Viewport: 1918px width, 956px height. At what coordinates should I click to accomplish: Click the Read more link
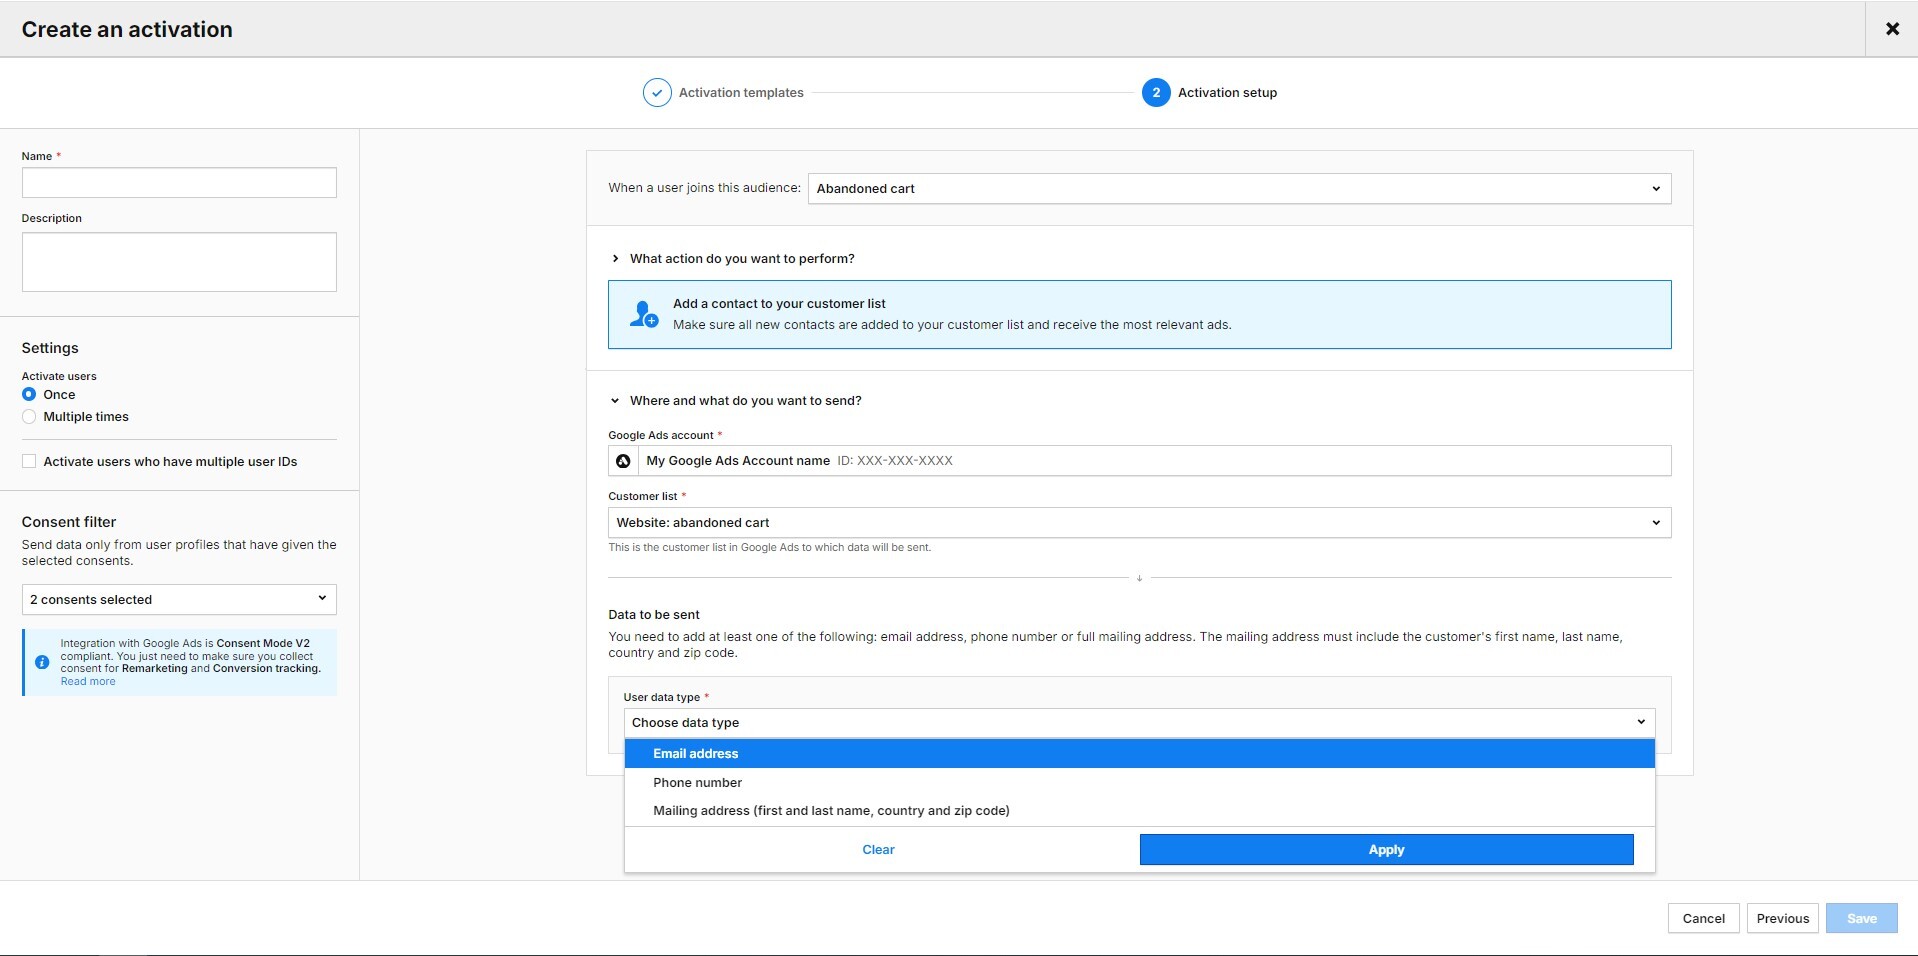coord(87,680)
